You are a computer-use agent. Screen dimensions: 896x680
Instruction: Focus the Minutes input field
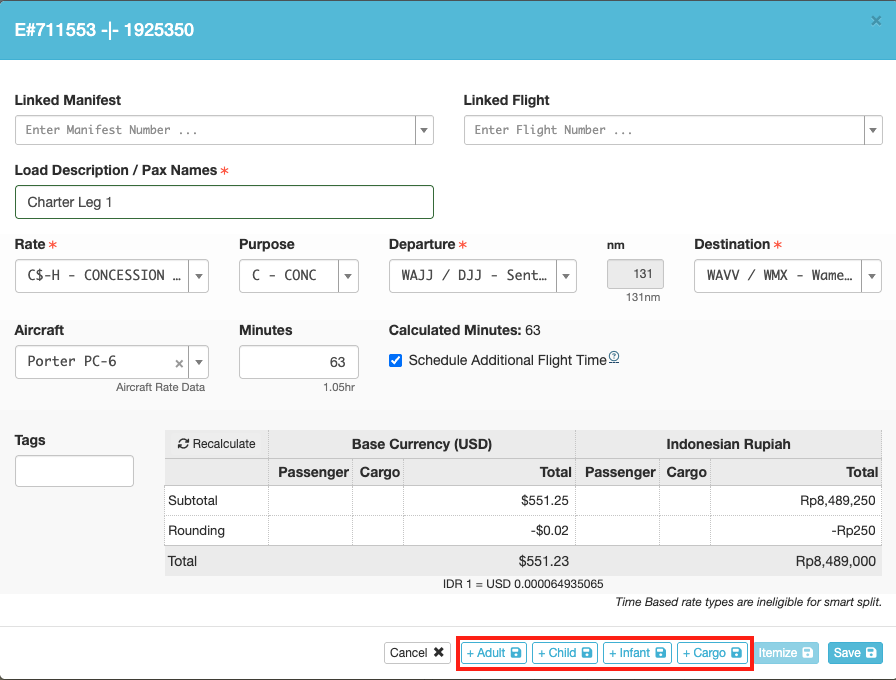coord(298,362)
